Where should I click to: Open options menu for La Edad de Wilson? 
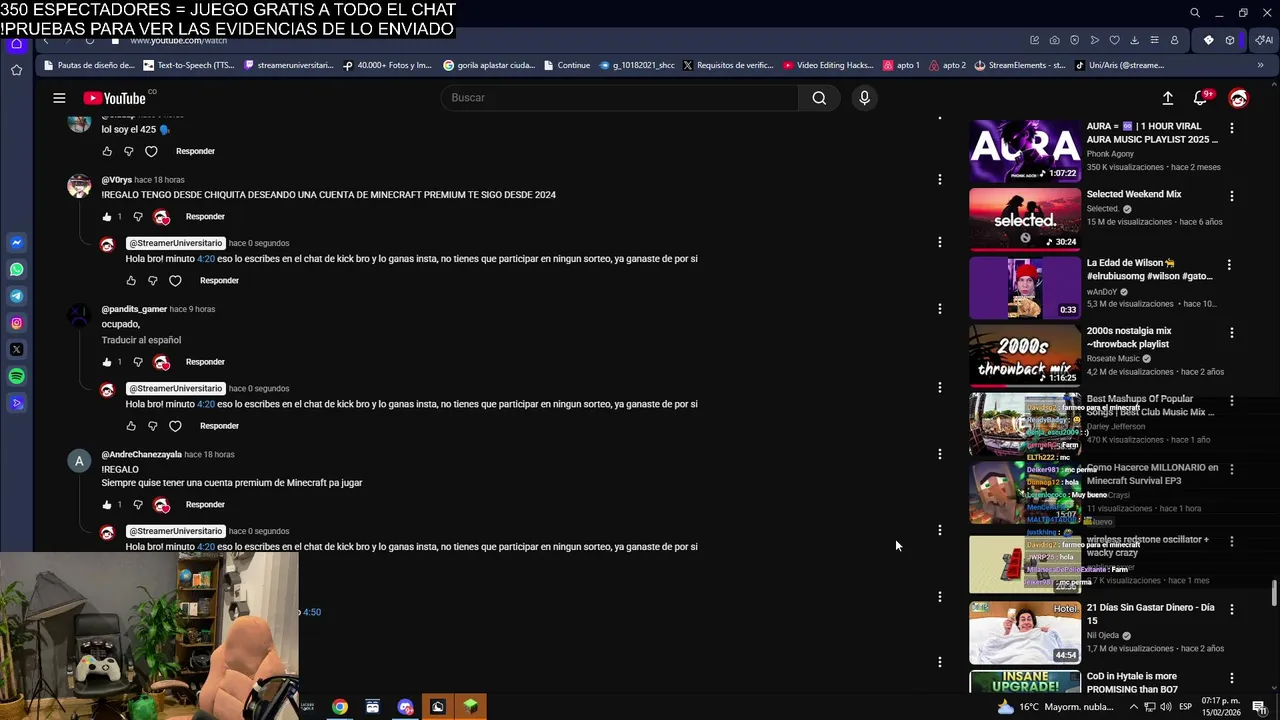coord(1229,265)
